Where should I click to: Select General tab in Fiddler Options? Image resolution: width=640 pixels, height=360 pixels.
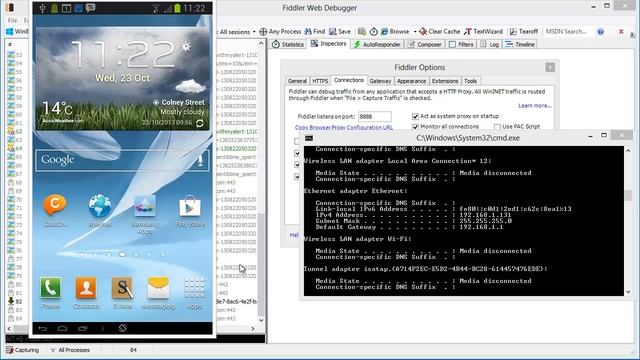tap(297, 81)
